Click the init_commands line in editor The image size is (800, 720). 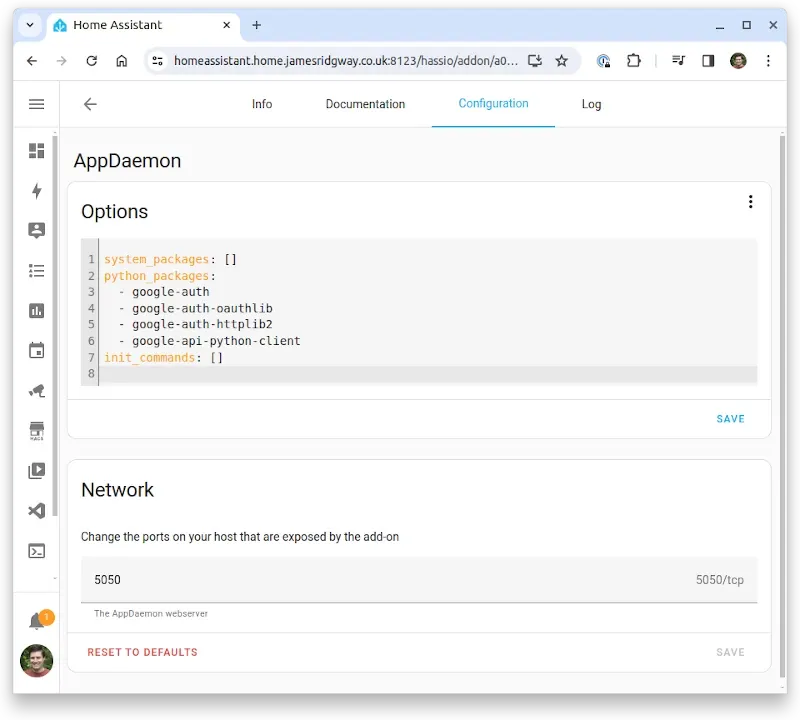coord(163,357)
